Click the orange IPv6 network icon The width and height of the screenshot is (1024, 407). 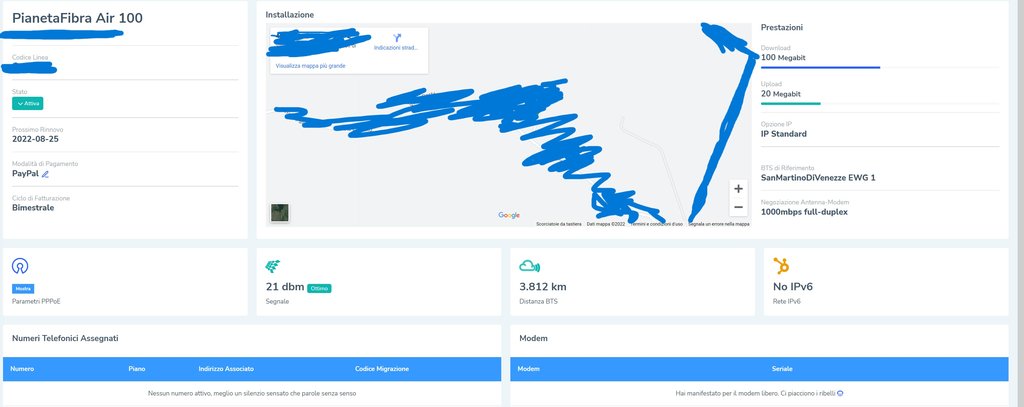tap(781, 265)
